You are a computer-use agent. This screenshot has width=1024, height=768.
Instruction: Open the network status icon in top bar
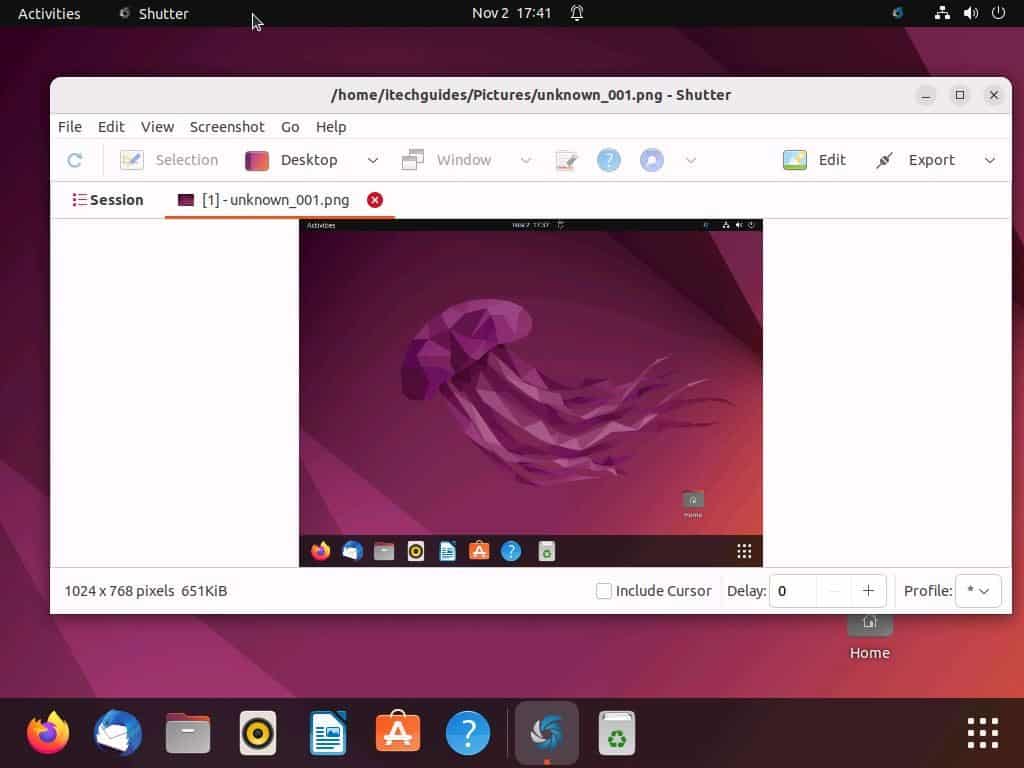pyautogui.click(x=942, y=13)
